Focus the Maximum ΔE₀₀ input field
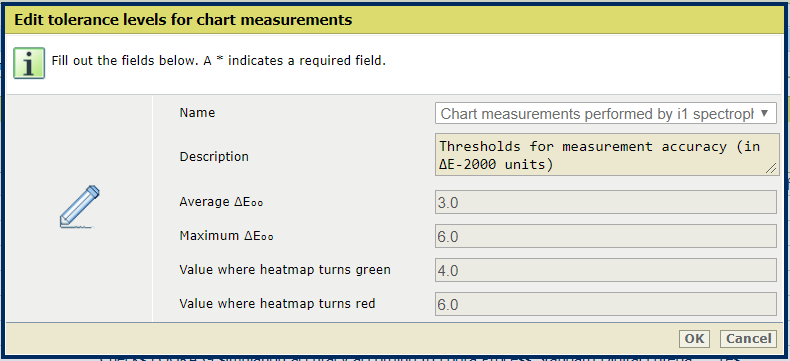This screenshot has width=790, height=361. pos(606,236)
